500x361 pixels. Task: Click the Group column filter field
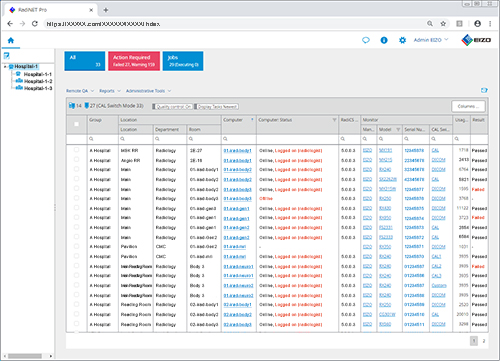[x=103, y=139]
